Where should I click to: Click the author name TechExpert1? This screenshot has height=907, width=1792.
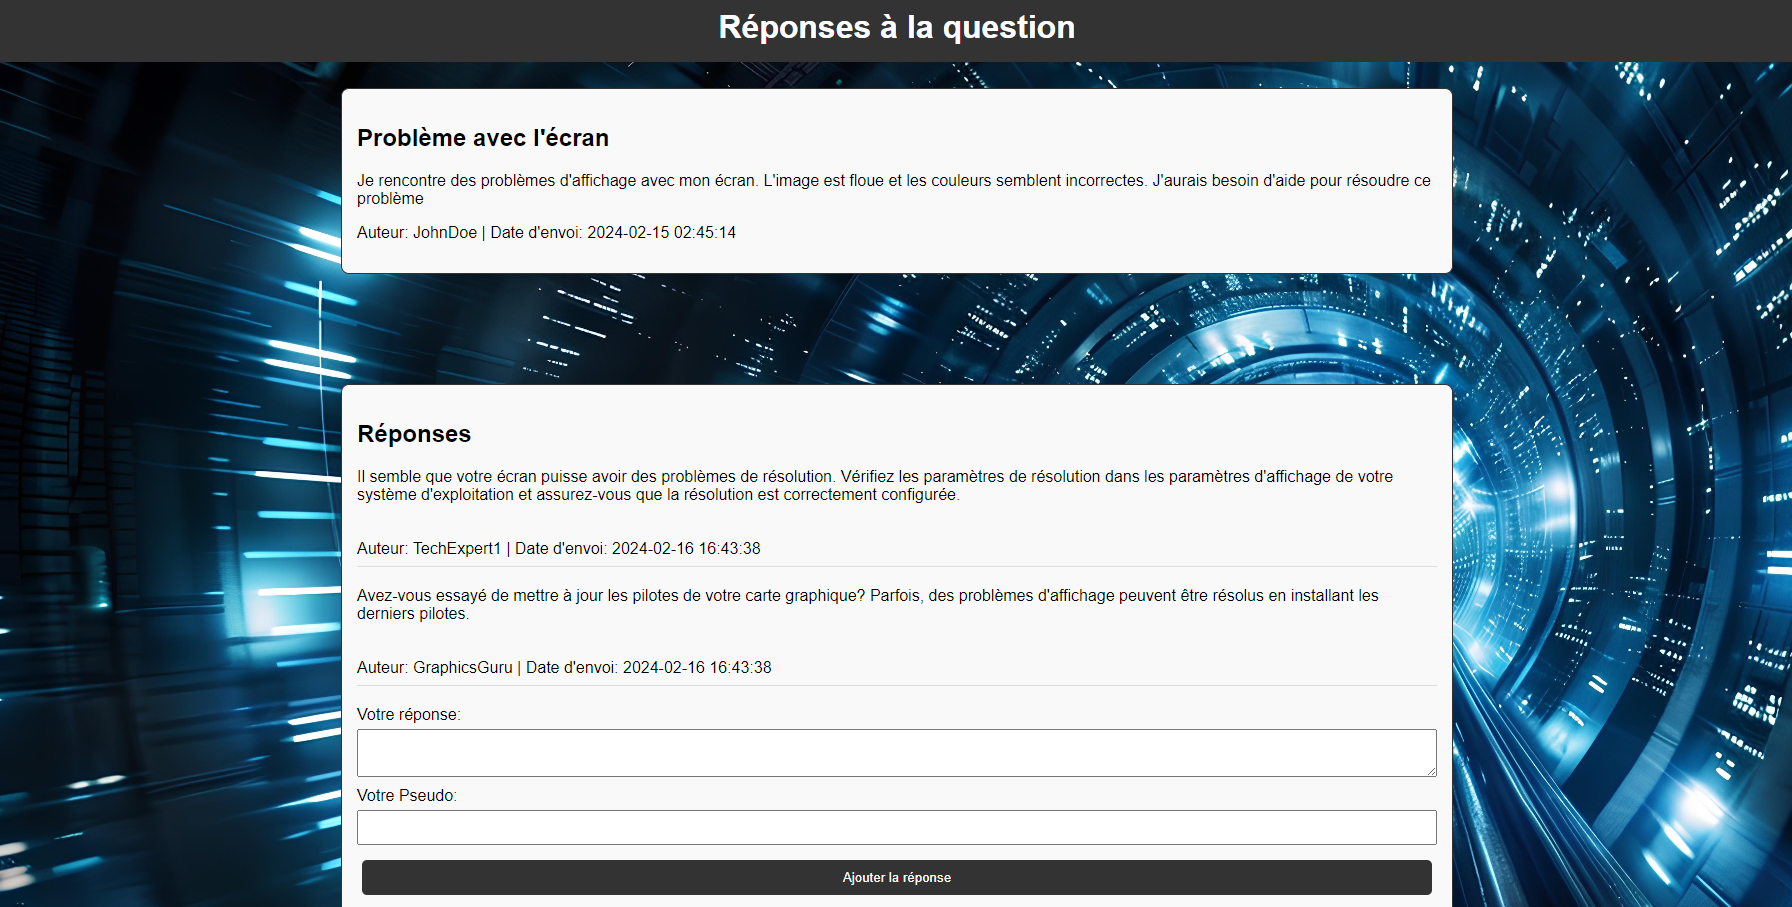point(456,548)
